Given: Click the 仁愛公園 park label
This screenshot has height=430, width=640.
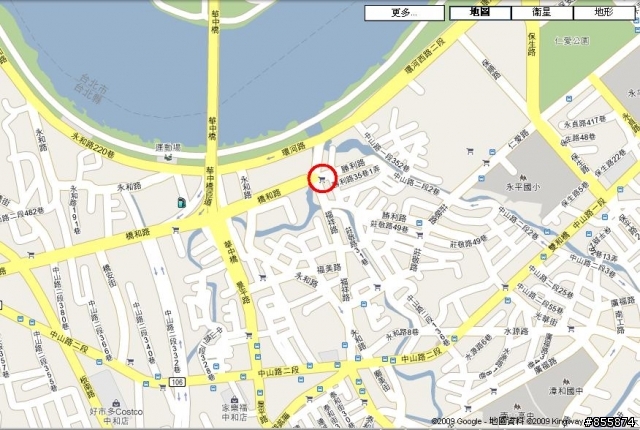Looking at the screenshot, I should click(572, 41).
